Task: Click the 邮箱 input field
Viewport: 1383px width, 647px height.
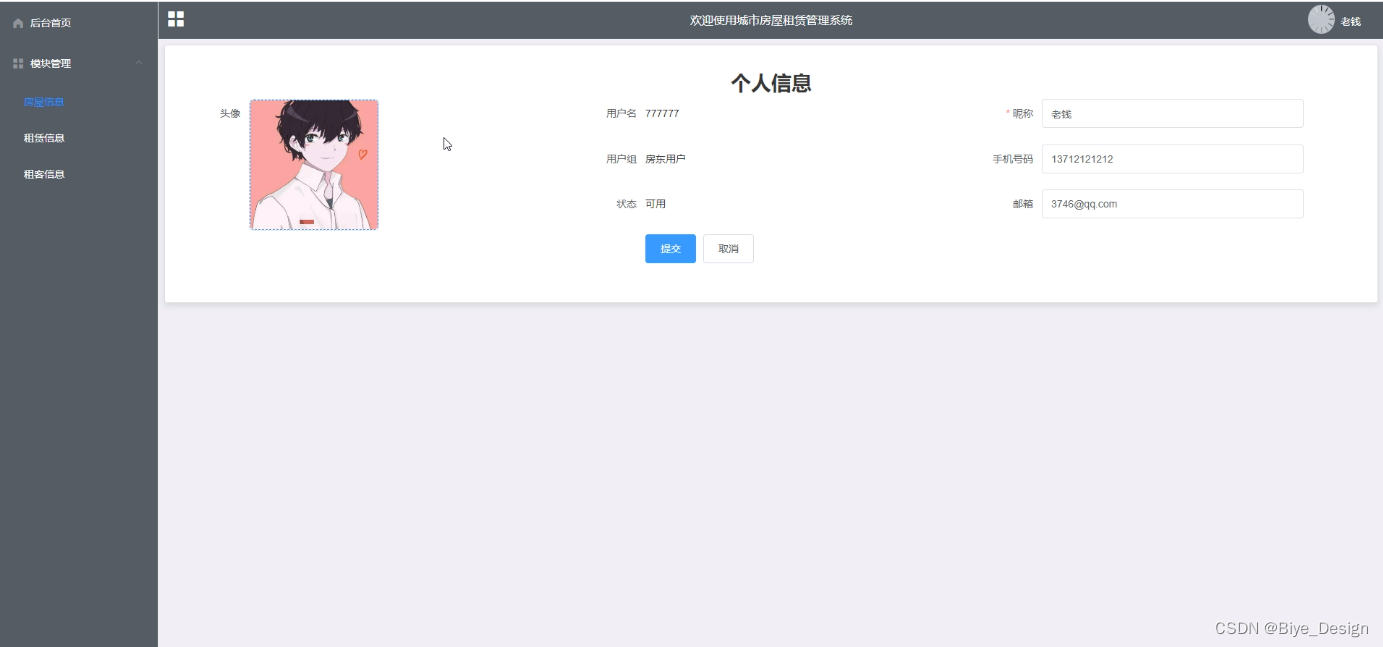Action: (1172, 204)
